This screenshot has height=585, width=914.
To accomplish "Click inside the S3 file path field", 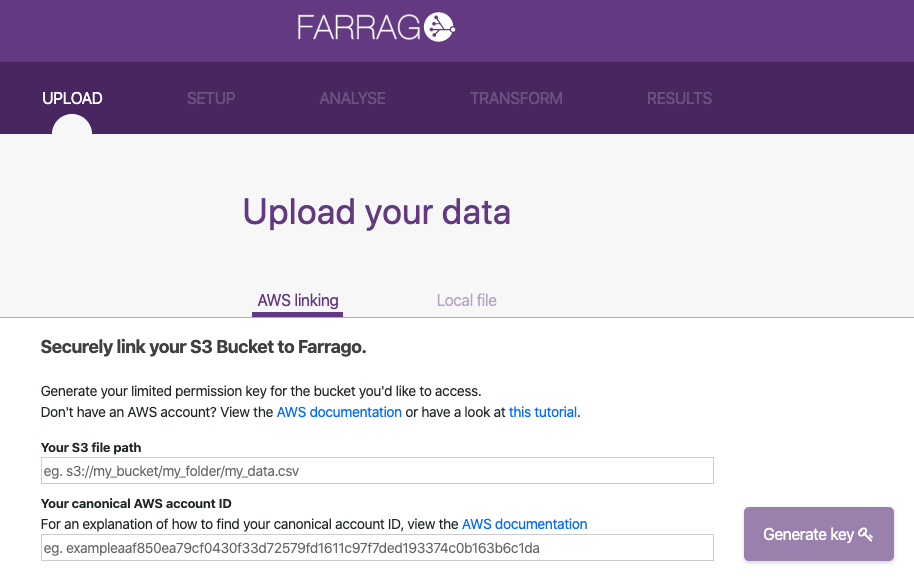I will [x=377, y=470].
